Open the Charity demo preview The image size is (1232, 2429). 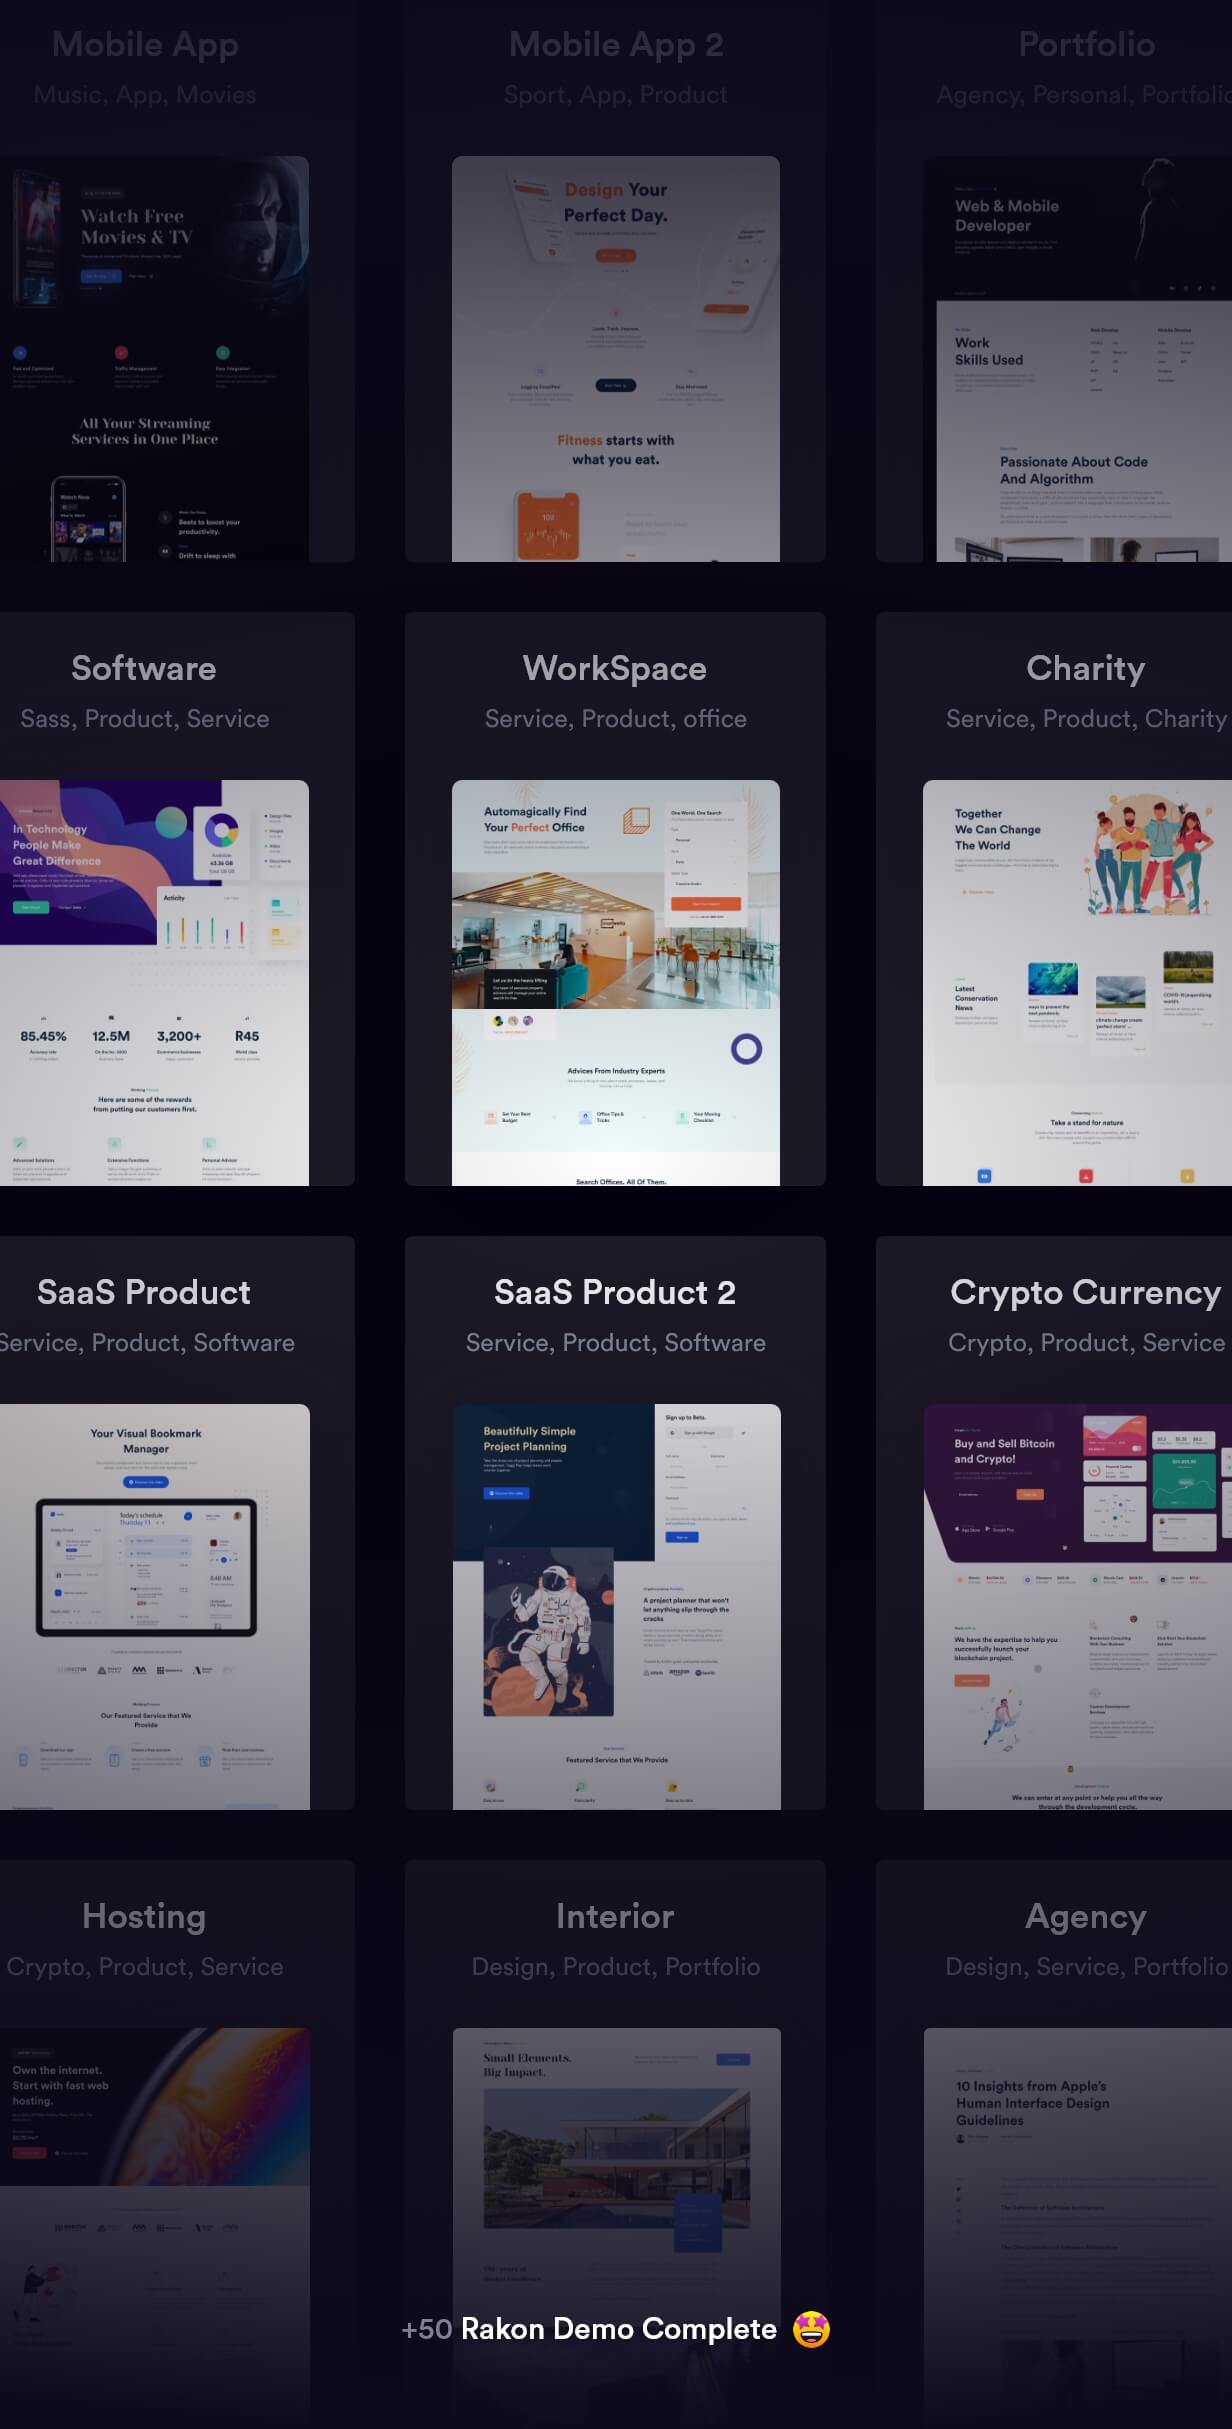1077,983
